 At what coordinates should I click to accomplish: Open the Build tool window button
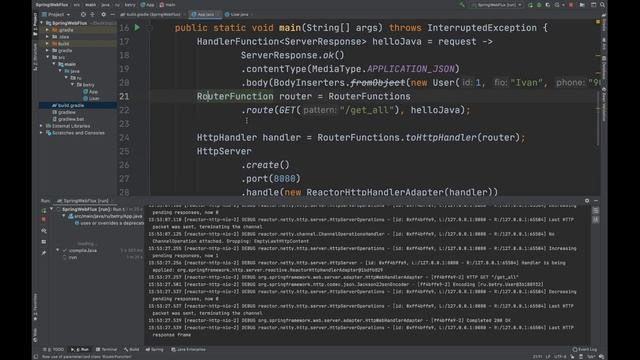(132, 350)
